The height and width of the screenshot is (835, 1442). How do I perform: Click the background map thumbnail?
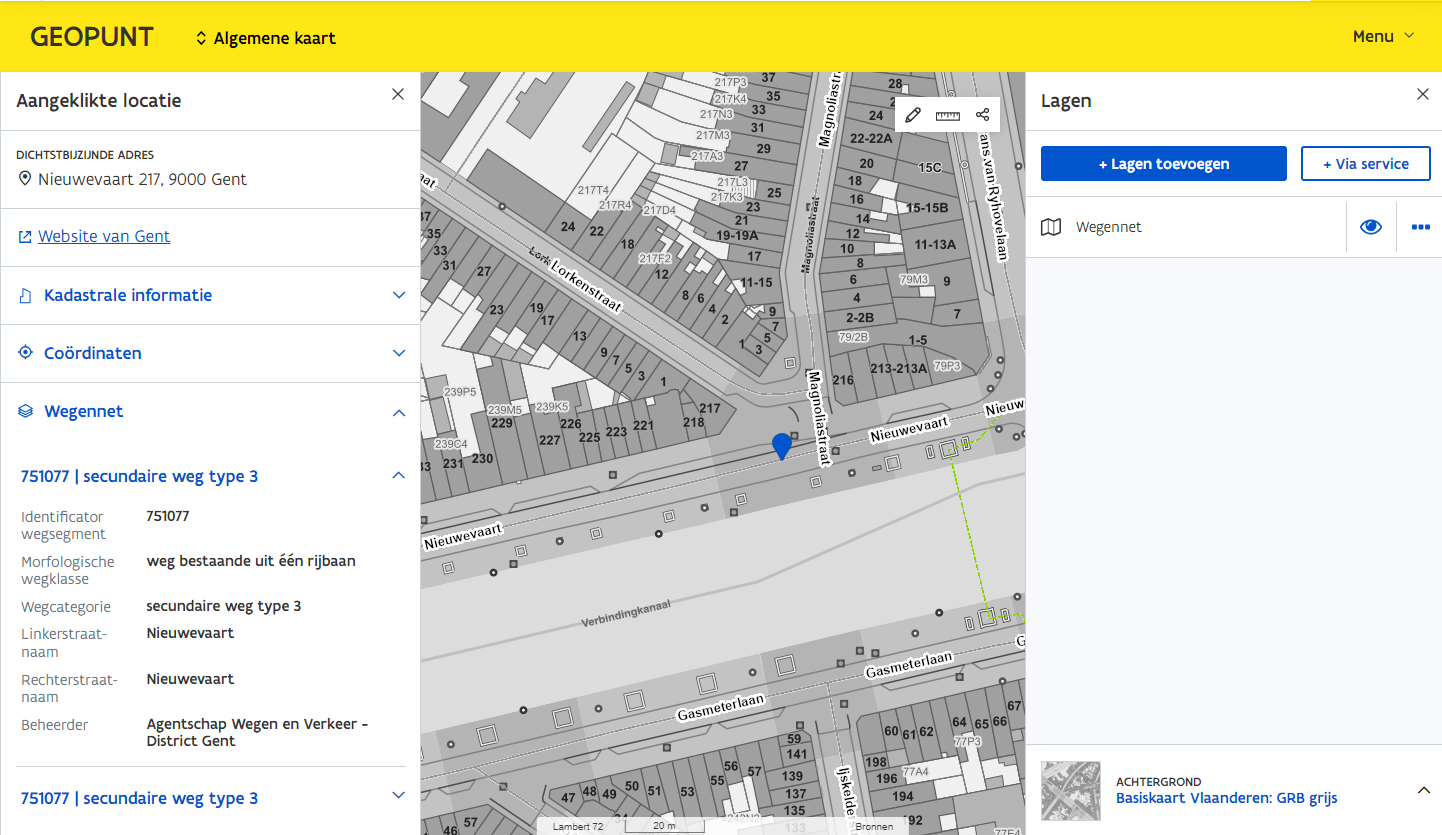(x=1070, y=790)
